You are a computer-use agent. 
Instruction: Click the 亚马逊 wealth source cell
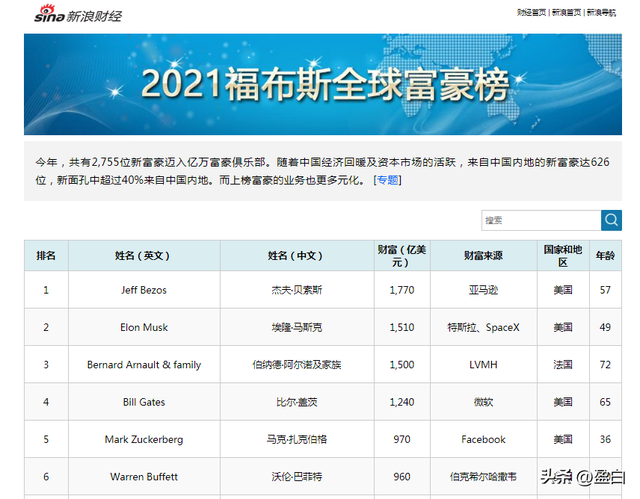[484, 290]
